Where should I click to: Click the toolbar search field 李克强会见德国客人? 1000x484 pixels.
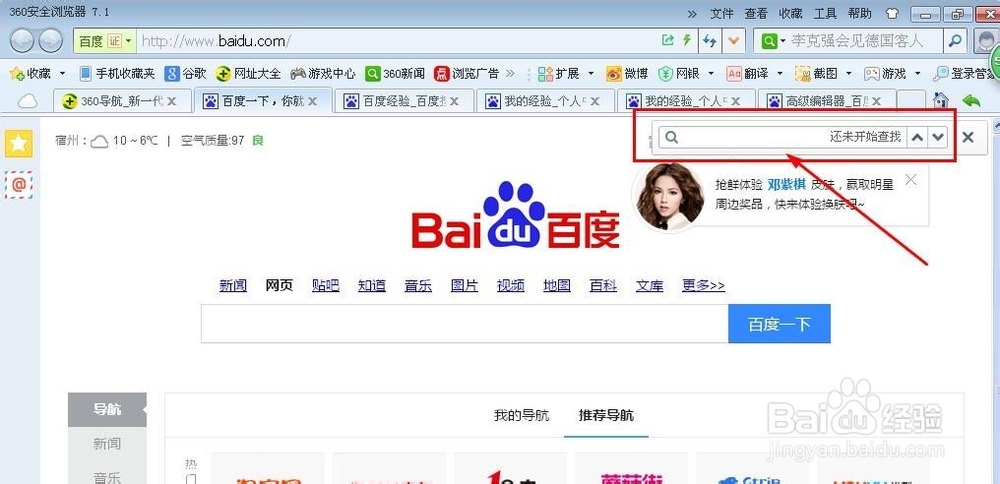tap(866, 41)
